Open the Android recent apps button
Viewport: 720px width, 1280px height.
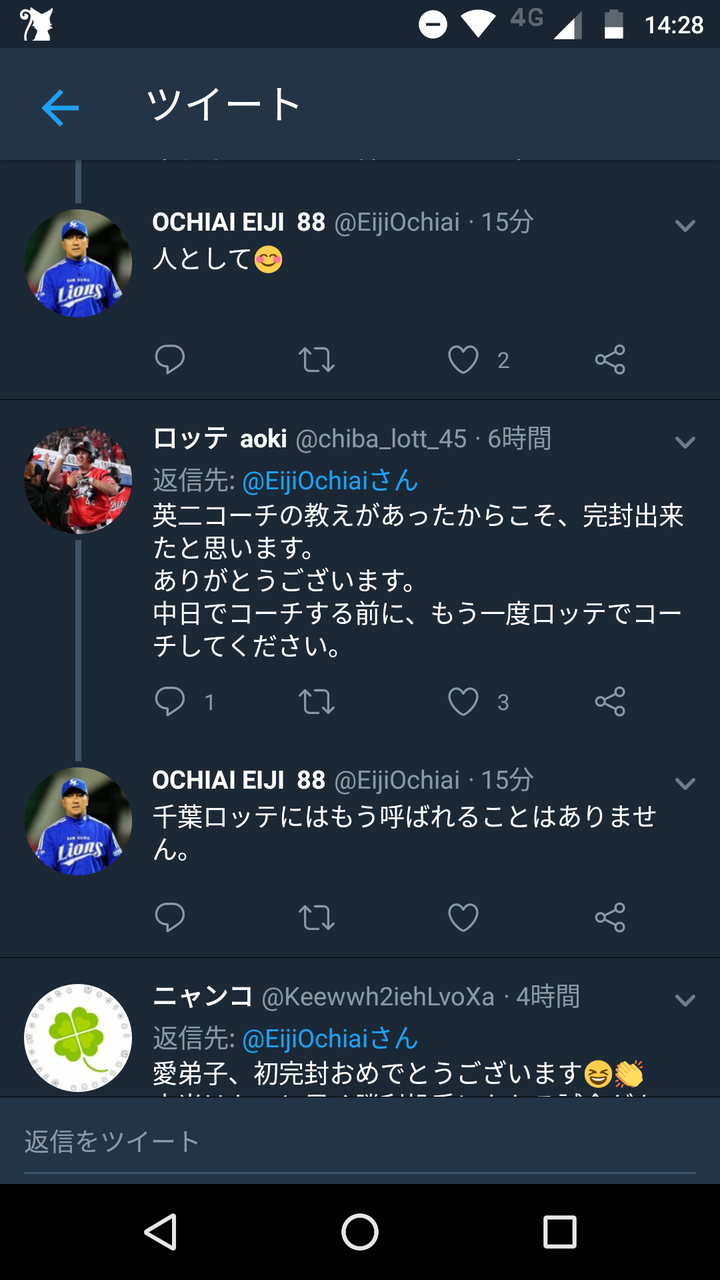coord(559,1232)
